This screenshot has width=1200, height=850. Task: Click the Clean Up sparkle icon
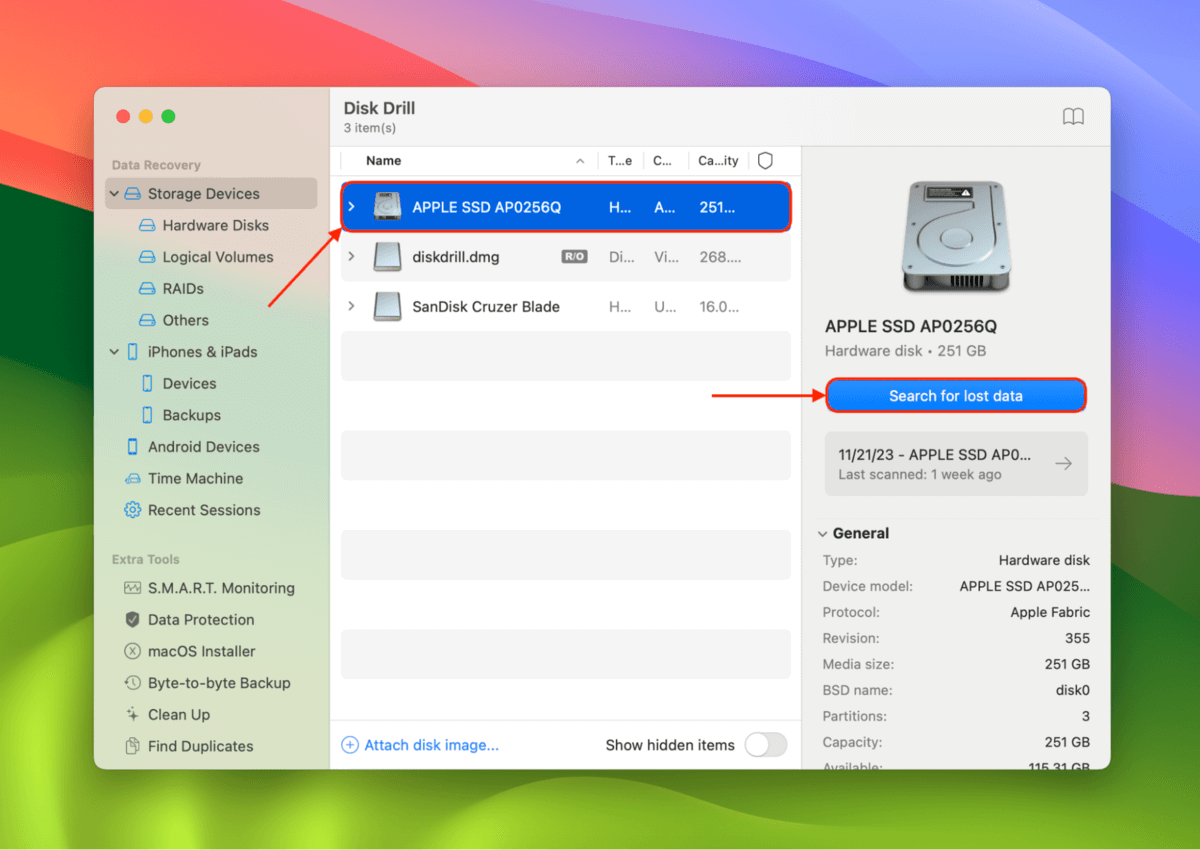pyautogui.click(x=133, y=715)
